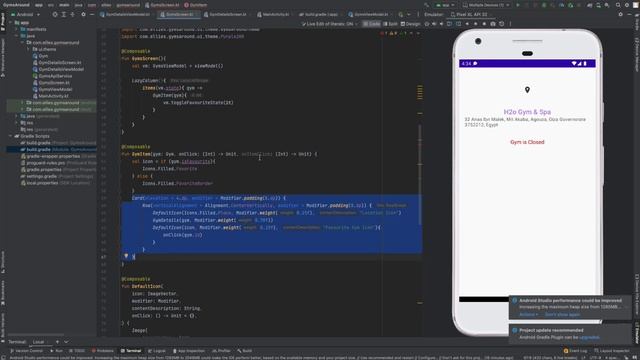Switch editor to Code view mode

pos(372,24)
